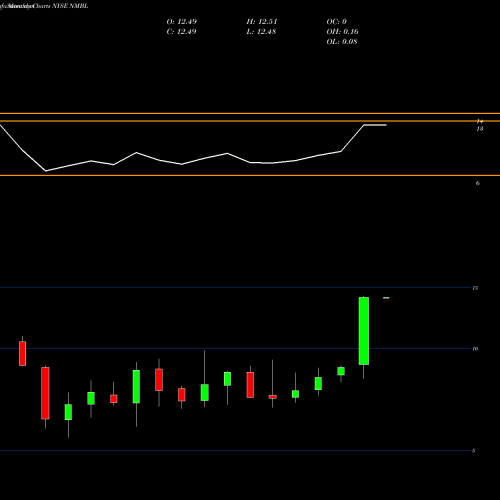Click the 'NYSE NMBL' chart title
500x500 pixels.
click(70, 6)
